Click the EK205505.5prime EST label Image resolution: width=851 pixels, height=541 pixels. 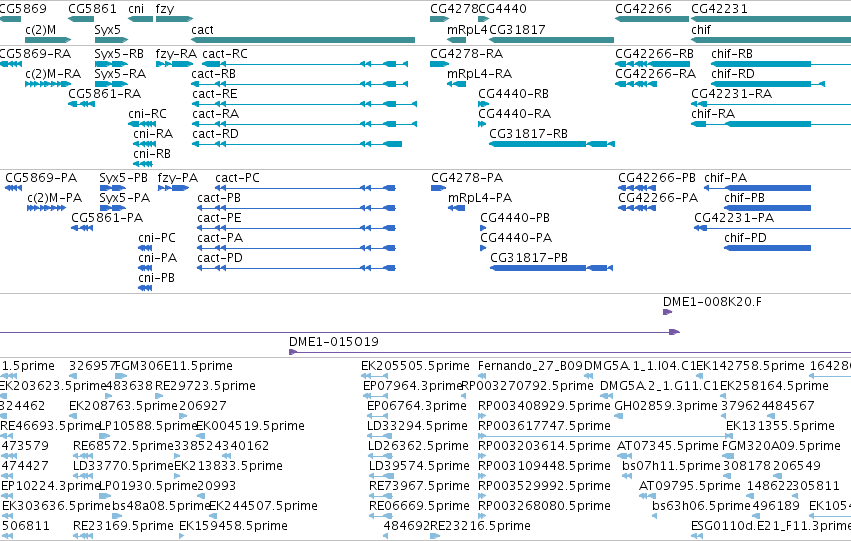pyautogui.click(x=415, y=366)
